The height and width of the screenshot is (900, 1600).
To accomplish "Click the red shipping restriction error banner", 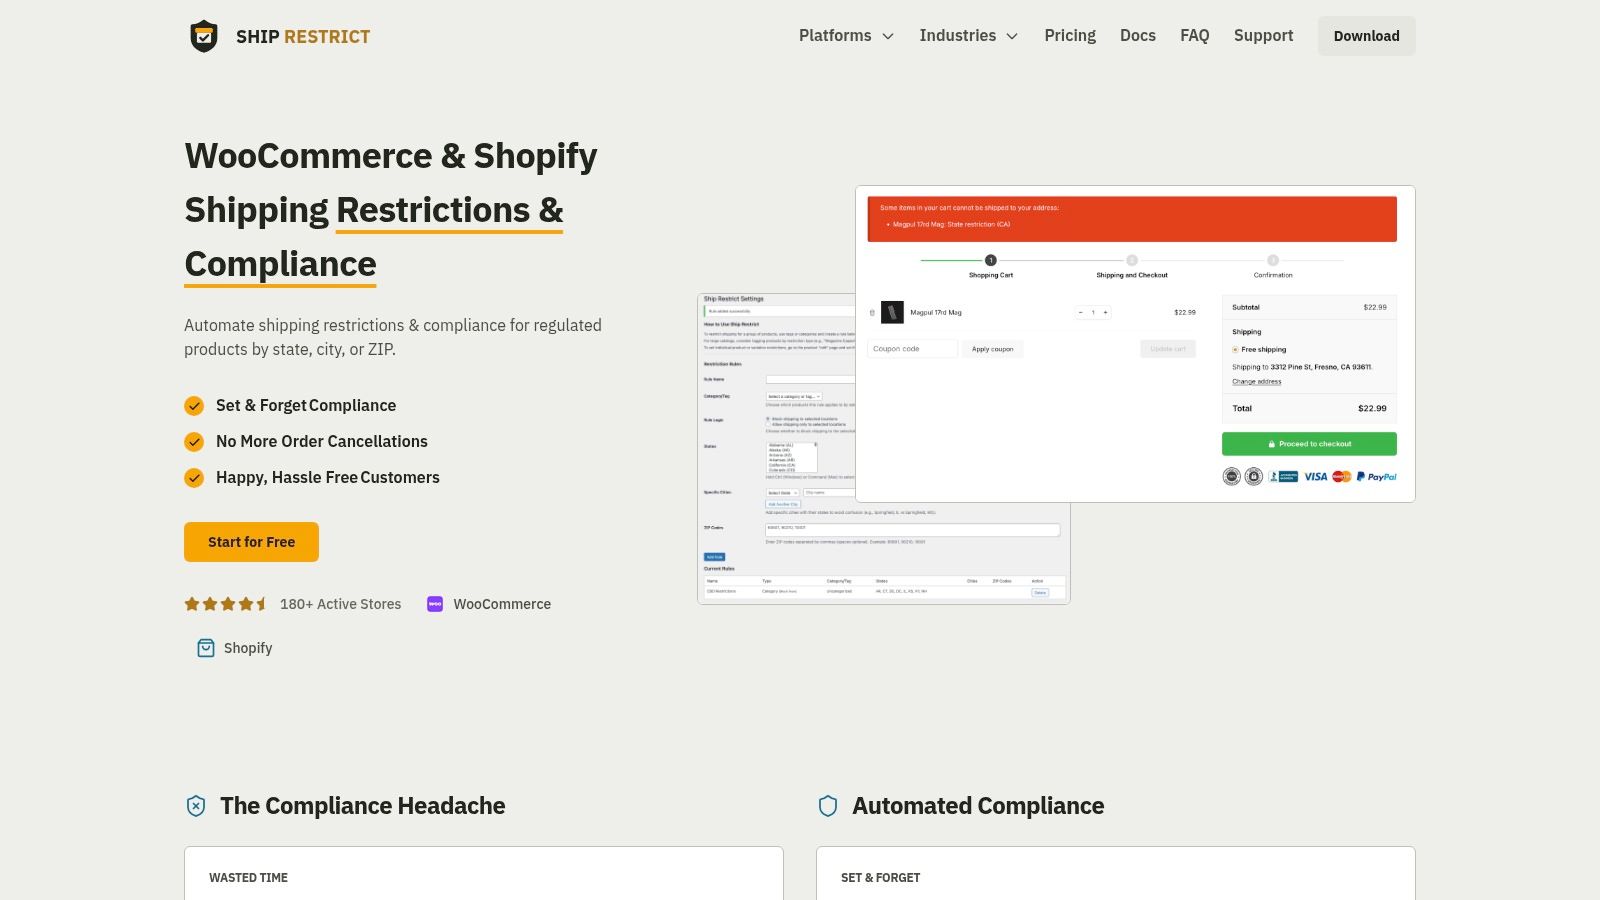I will pos(1132,219).
